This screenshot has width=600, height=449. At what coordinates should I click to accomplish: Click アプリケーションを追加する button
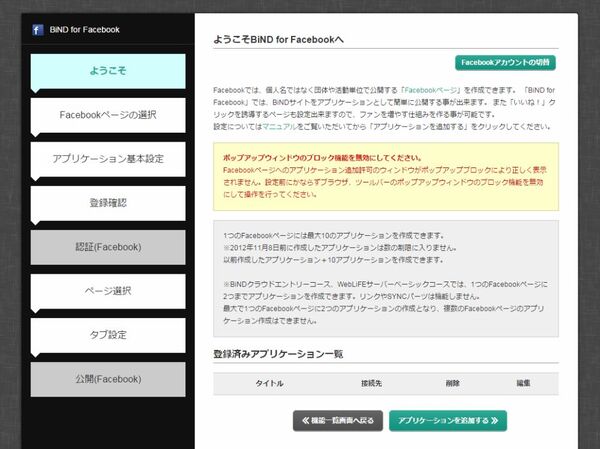pyautogui.click(x=448, y=421)
